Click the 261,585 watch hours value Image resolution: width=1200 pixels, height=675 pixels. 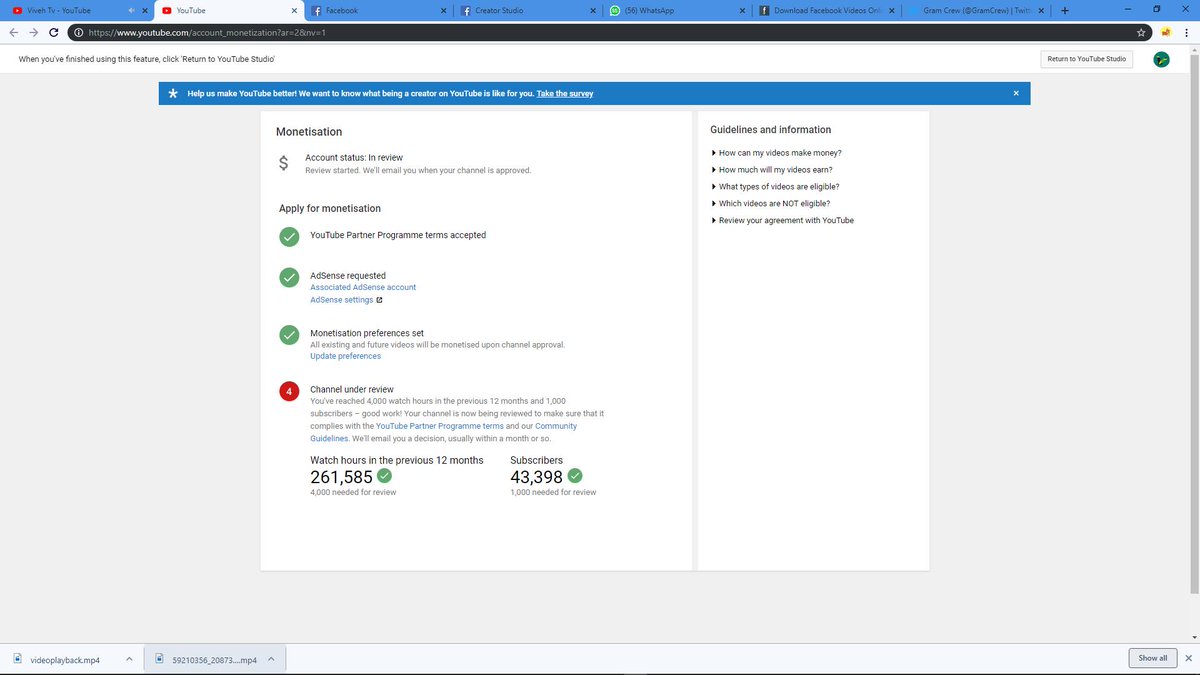(341, 477)
